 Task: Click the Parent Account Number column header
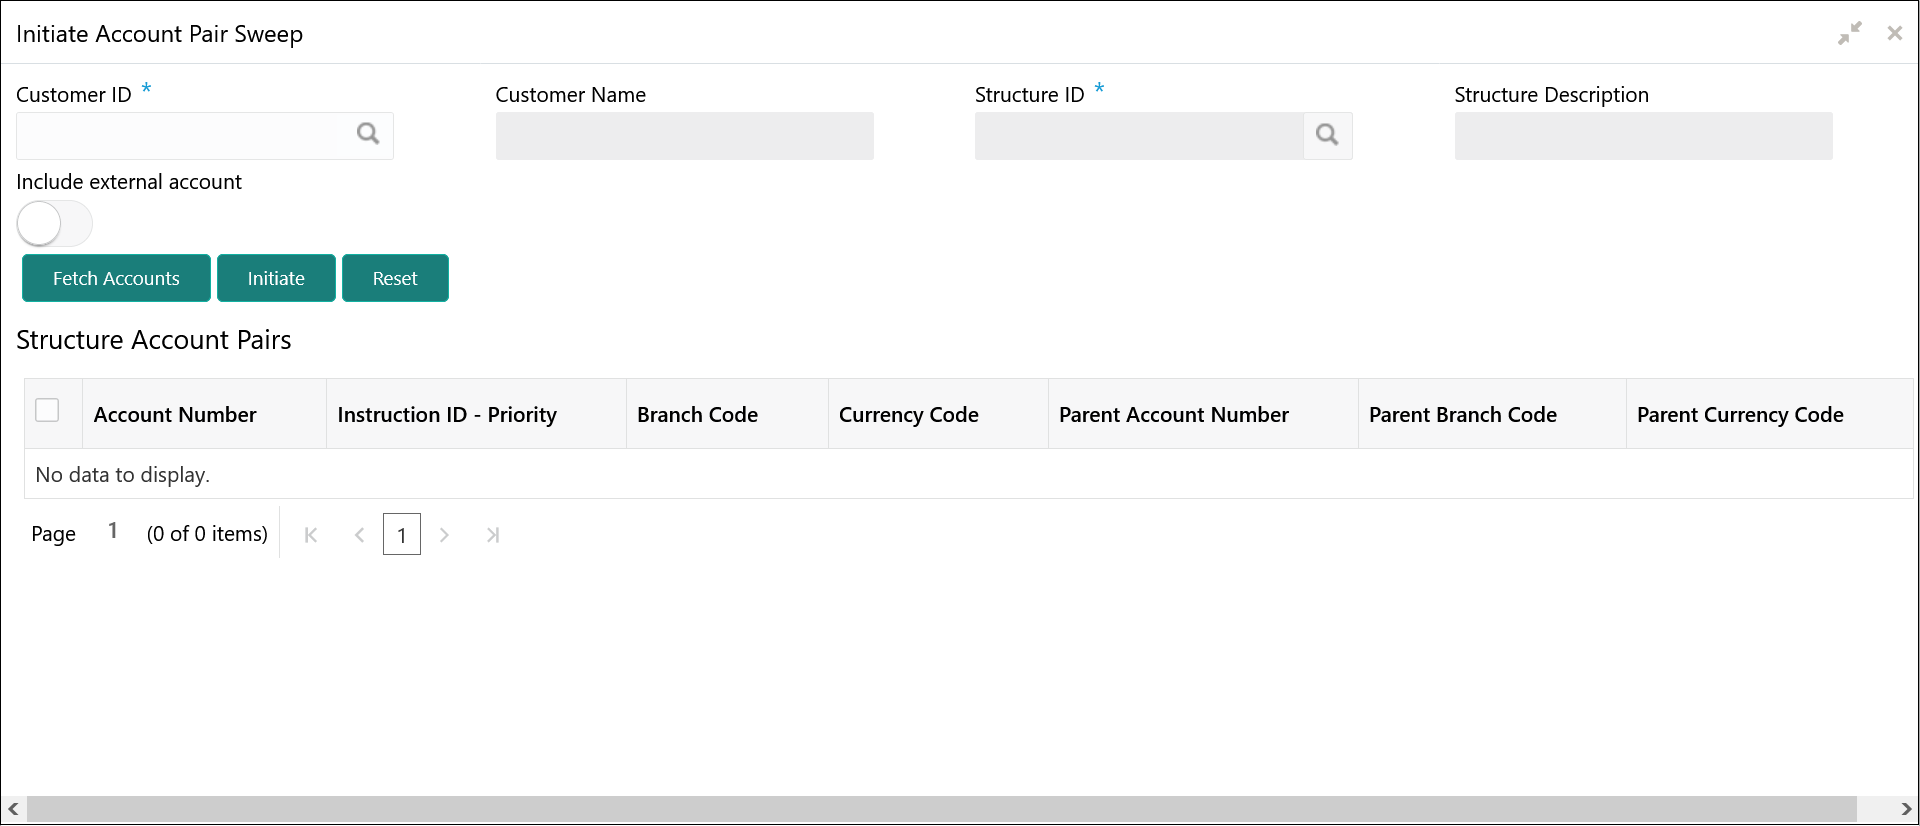pyautogui.click(x=1203, y=414)
